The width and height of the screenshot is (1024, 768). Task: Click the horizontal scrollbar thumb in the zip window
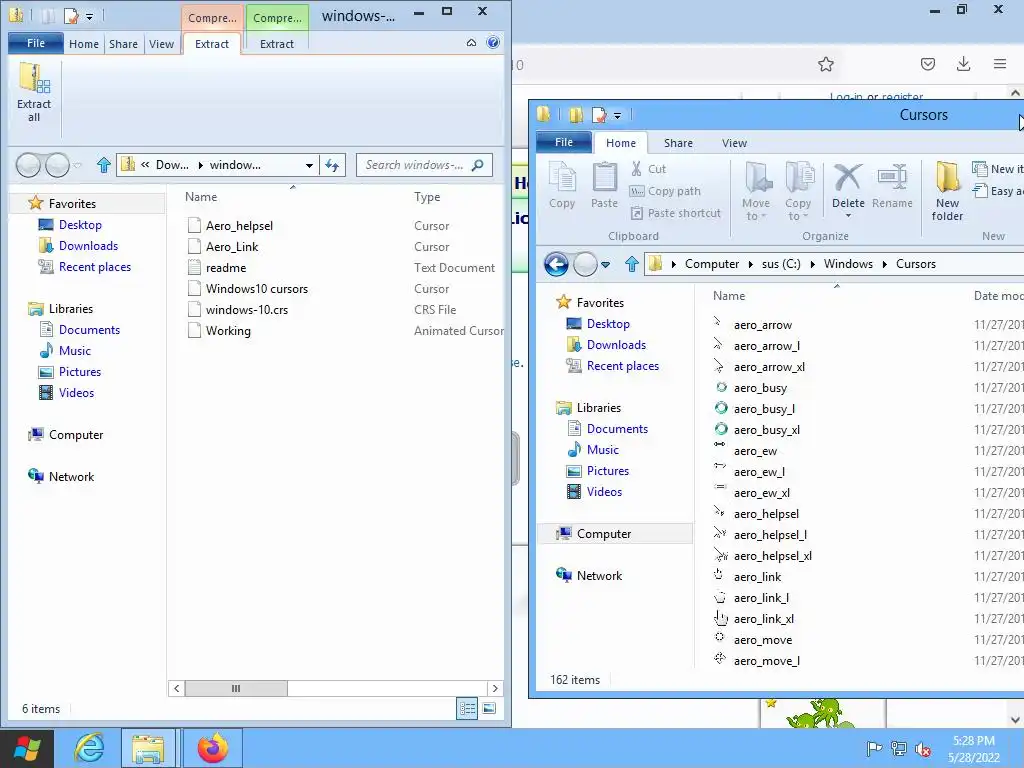tap(236, 688)
